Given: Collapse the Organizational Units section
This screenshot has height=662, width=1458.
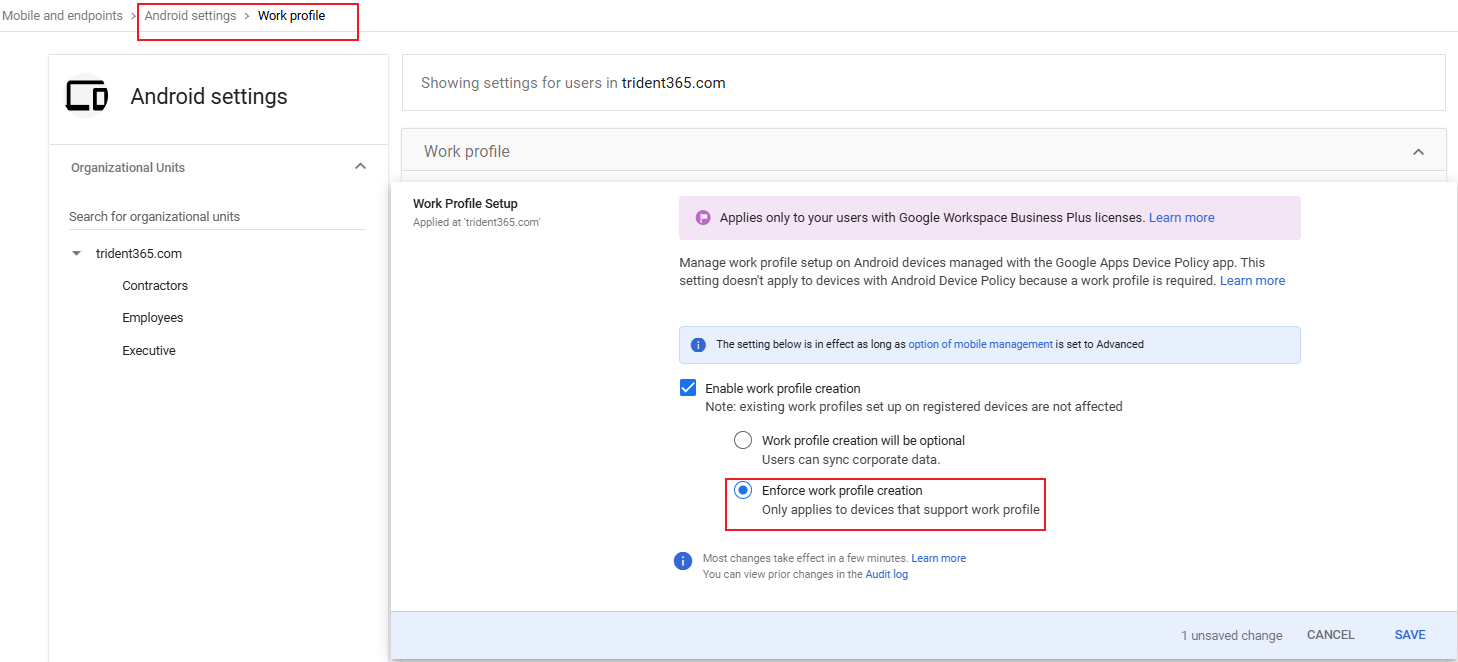Looking at the screenshot, I should (360, 167).
